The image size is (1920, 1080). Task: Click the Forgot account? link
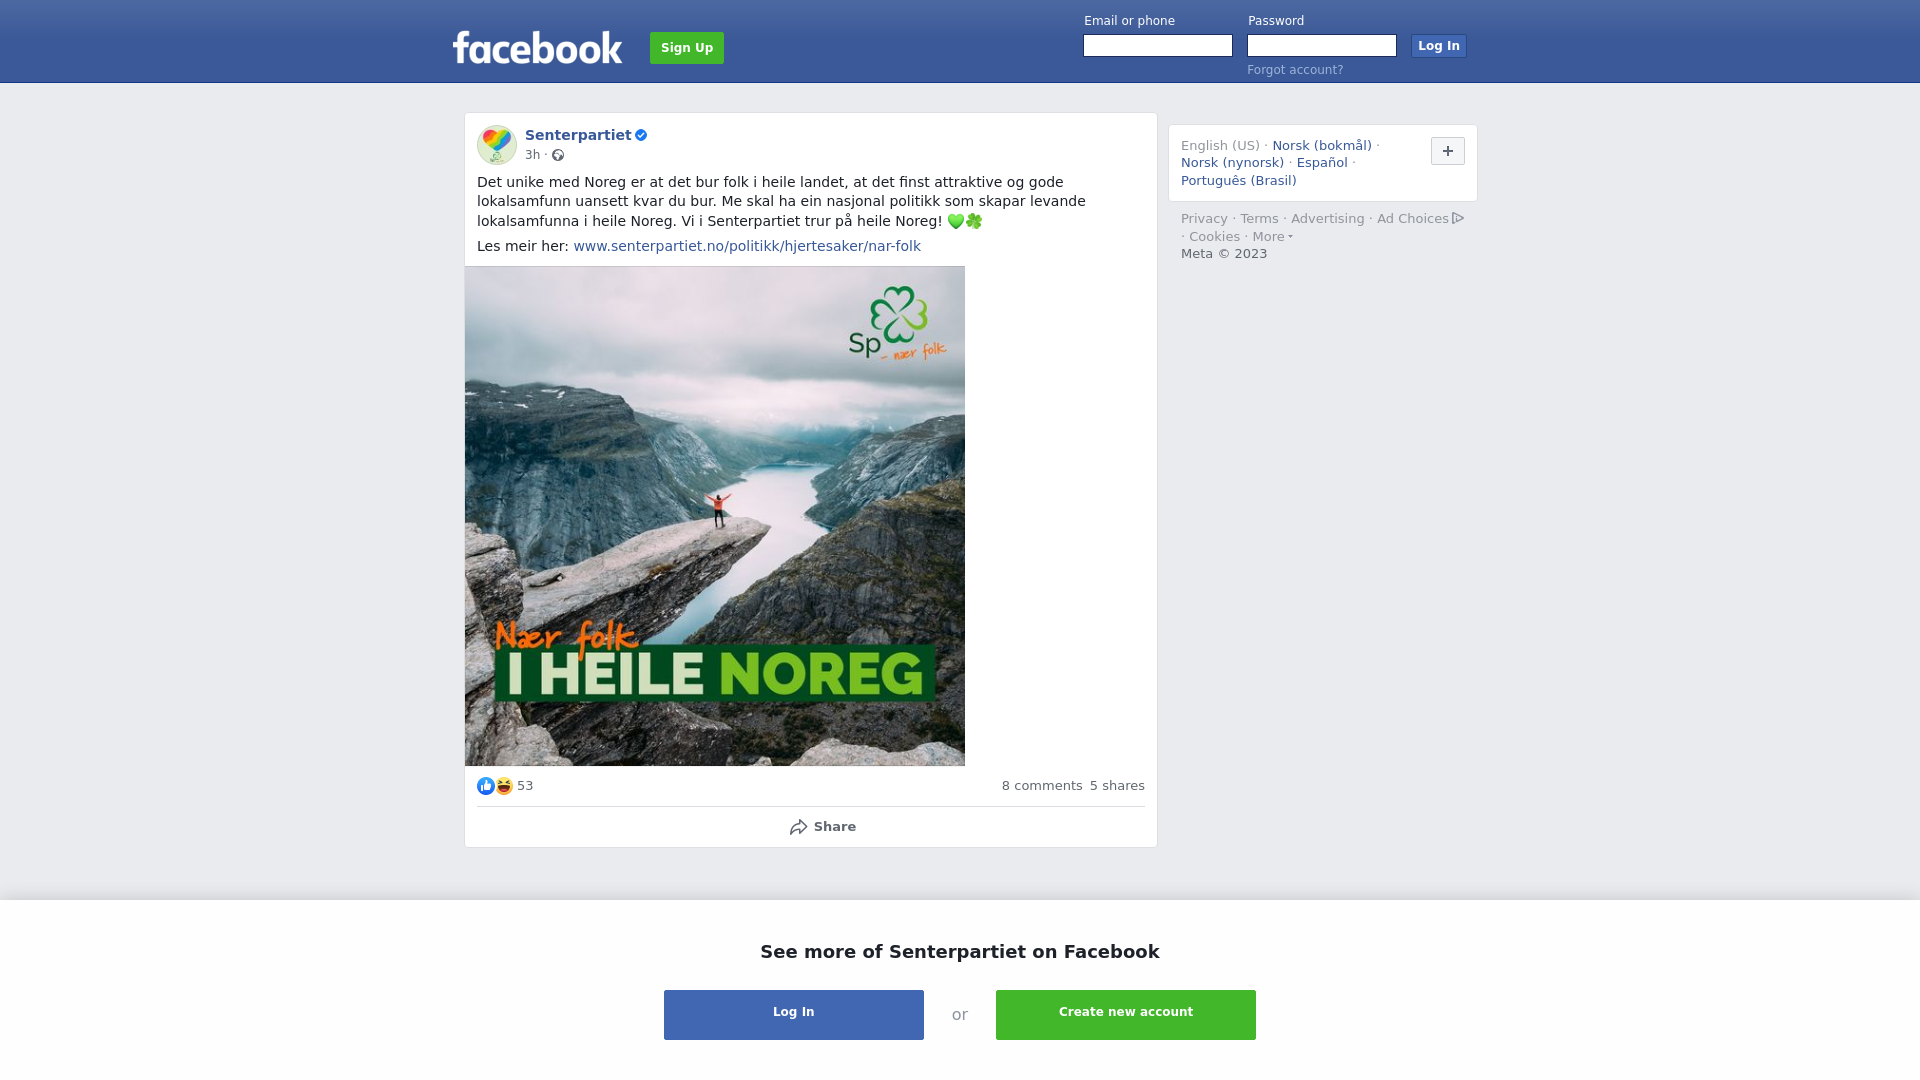(1295, 70)
